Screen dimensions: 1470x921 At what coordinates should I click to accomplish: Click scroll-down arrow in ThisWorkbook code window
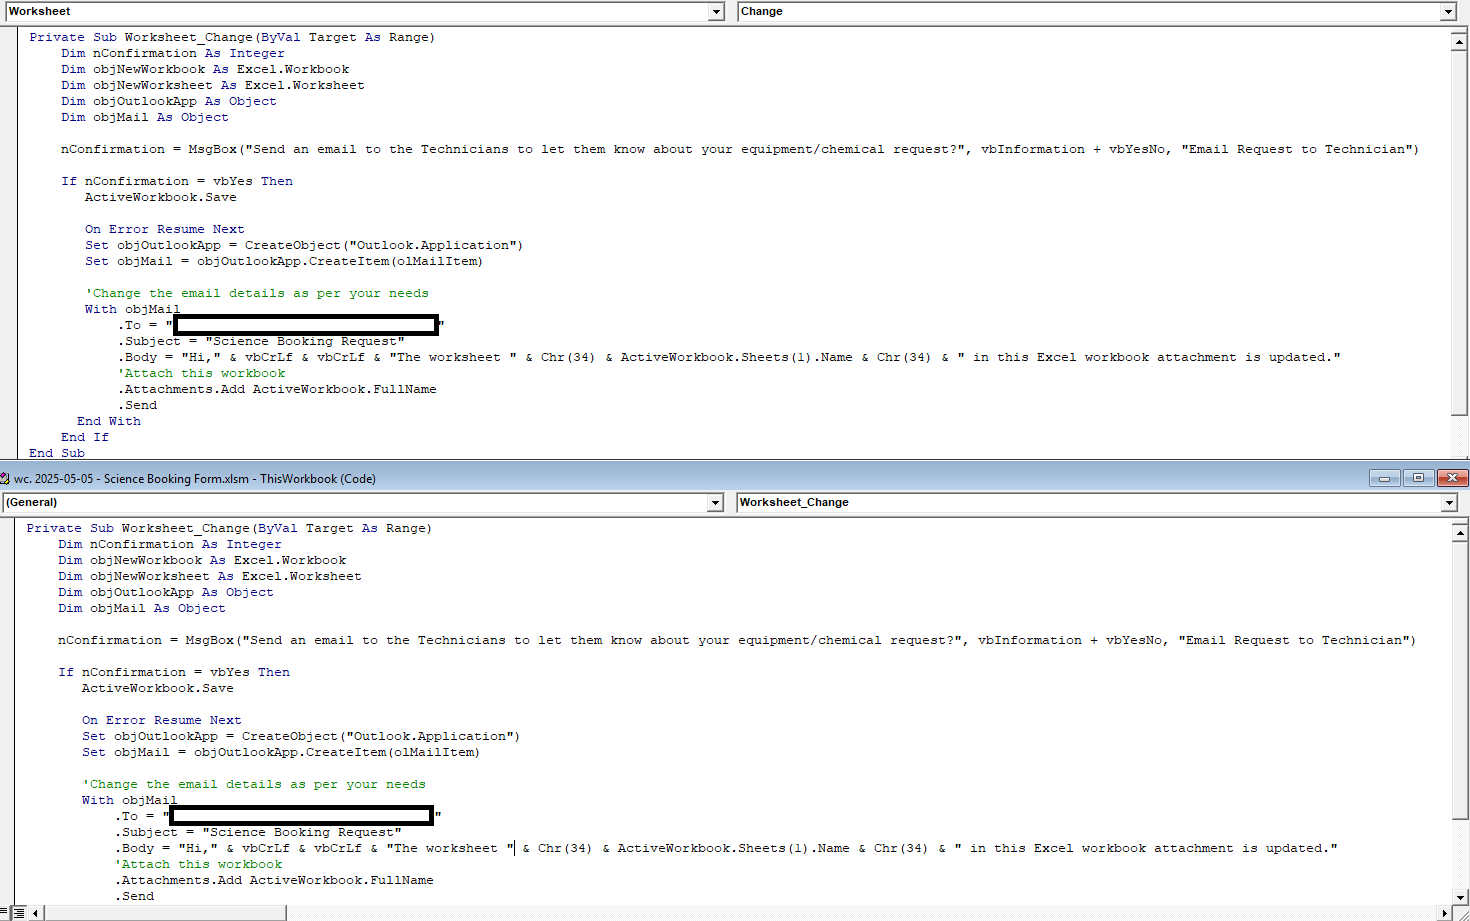pyautogui.click(x=1460, y=897)
